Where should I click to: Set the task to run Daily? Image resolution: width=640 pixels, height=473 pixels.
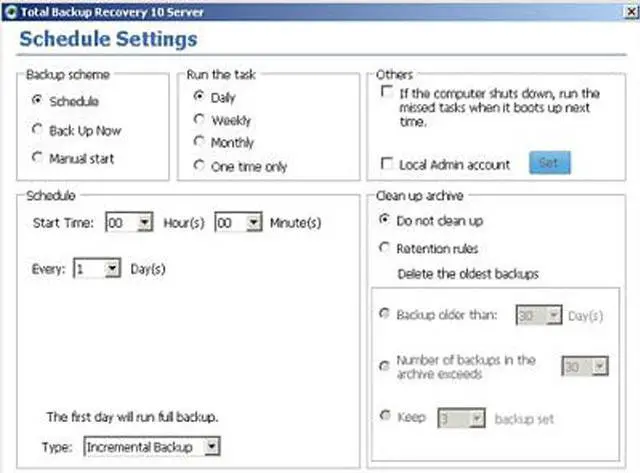199,97
